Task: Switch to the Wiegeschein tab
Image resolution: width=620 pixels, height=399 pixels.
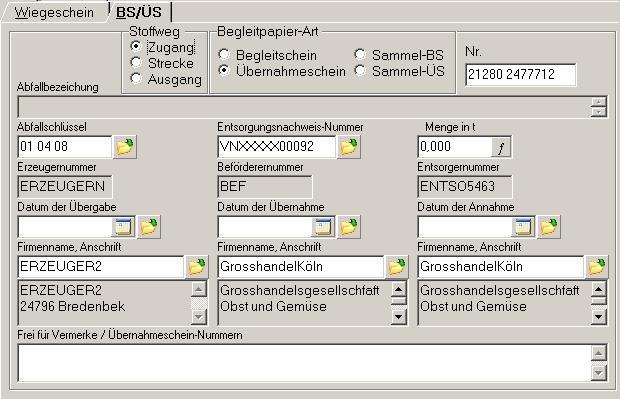Action: tap(54, 12)
